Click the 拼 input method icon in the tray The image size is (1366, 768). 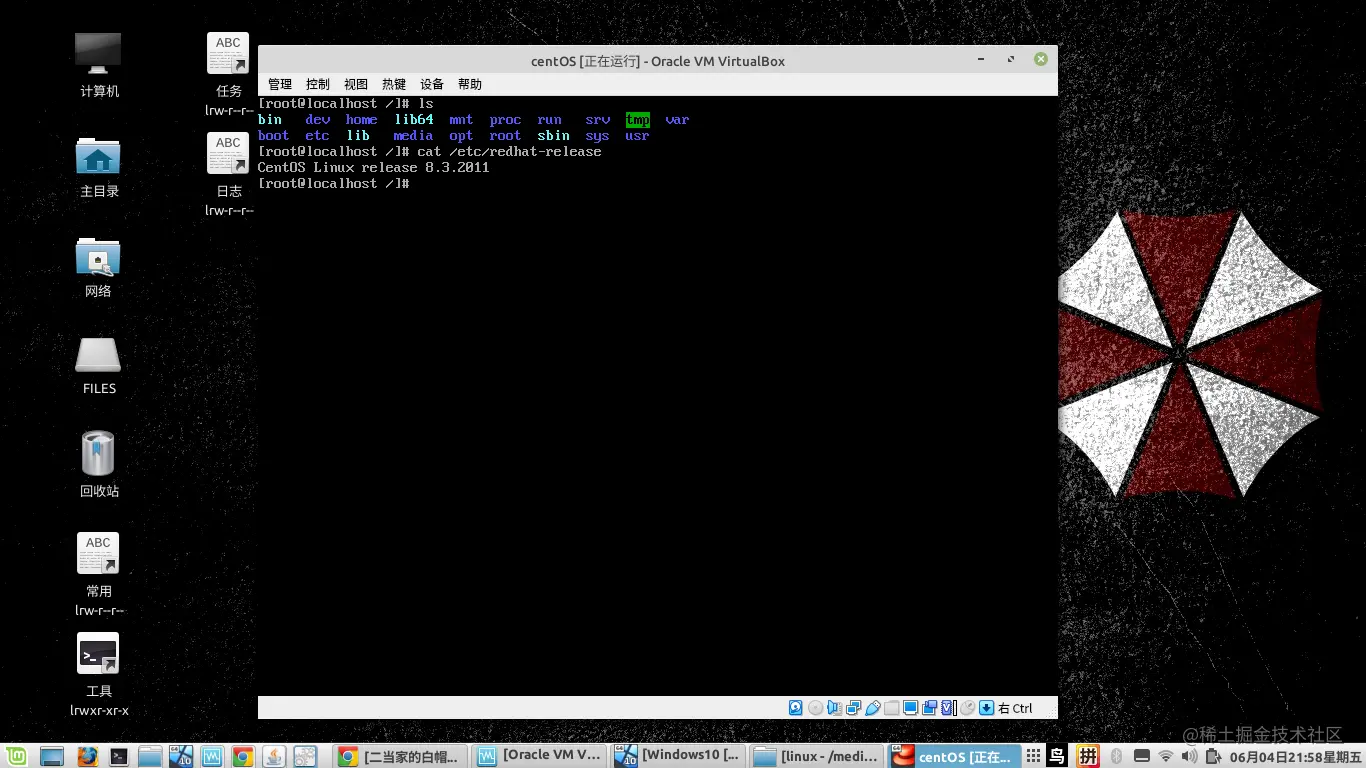[1087, 756]
